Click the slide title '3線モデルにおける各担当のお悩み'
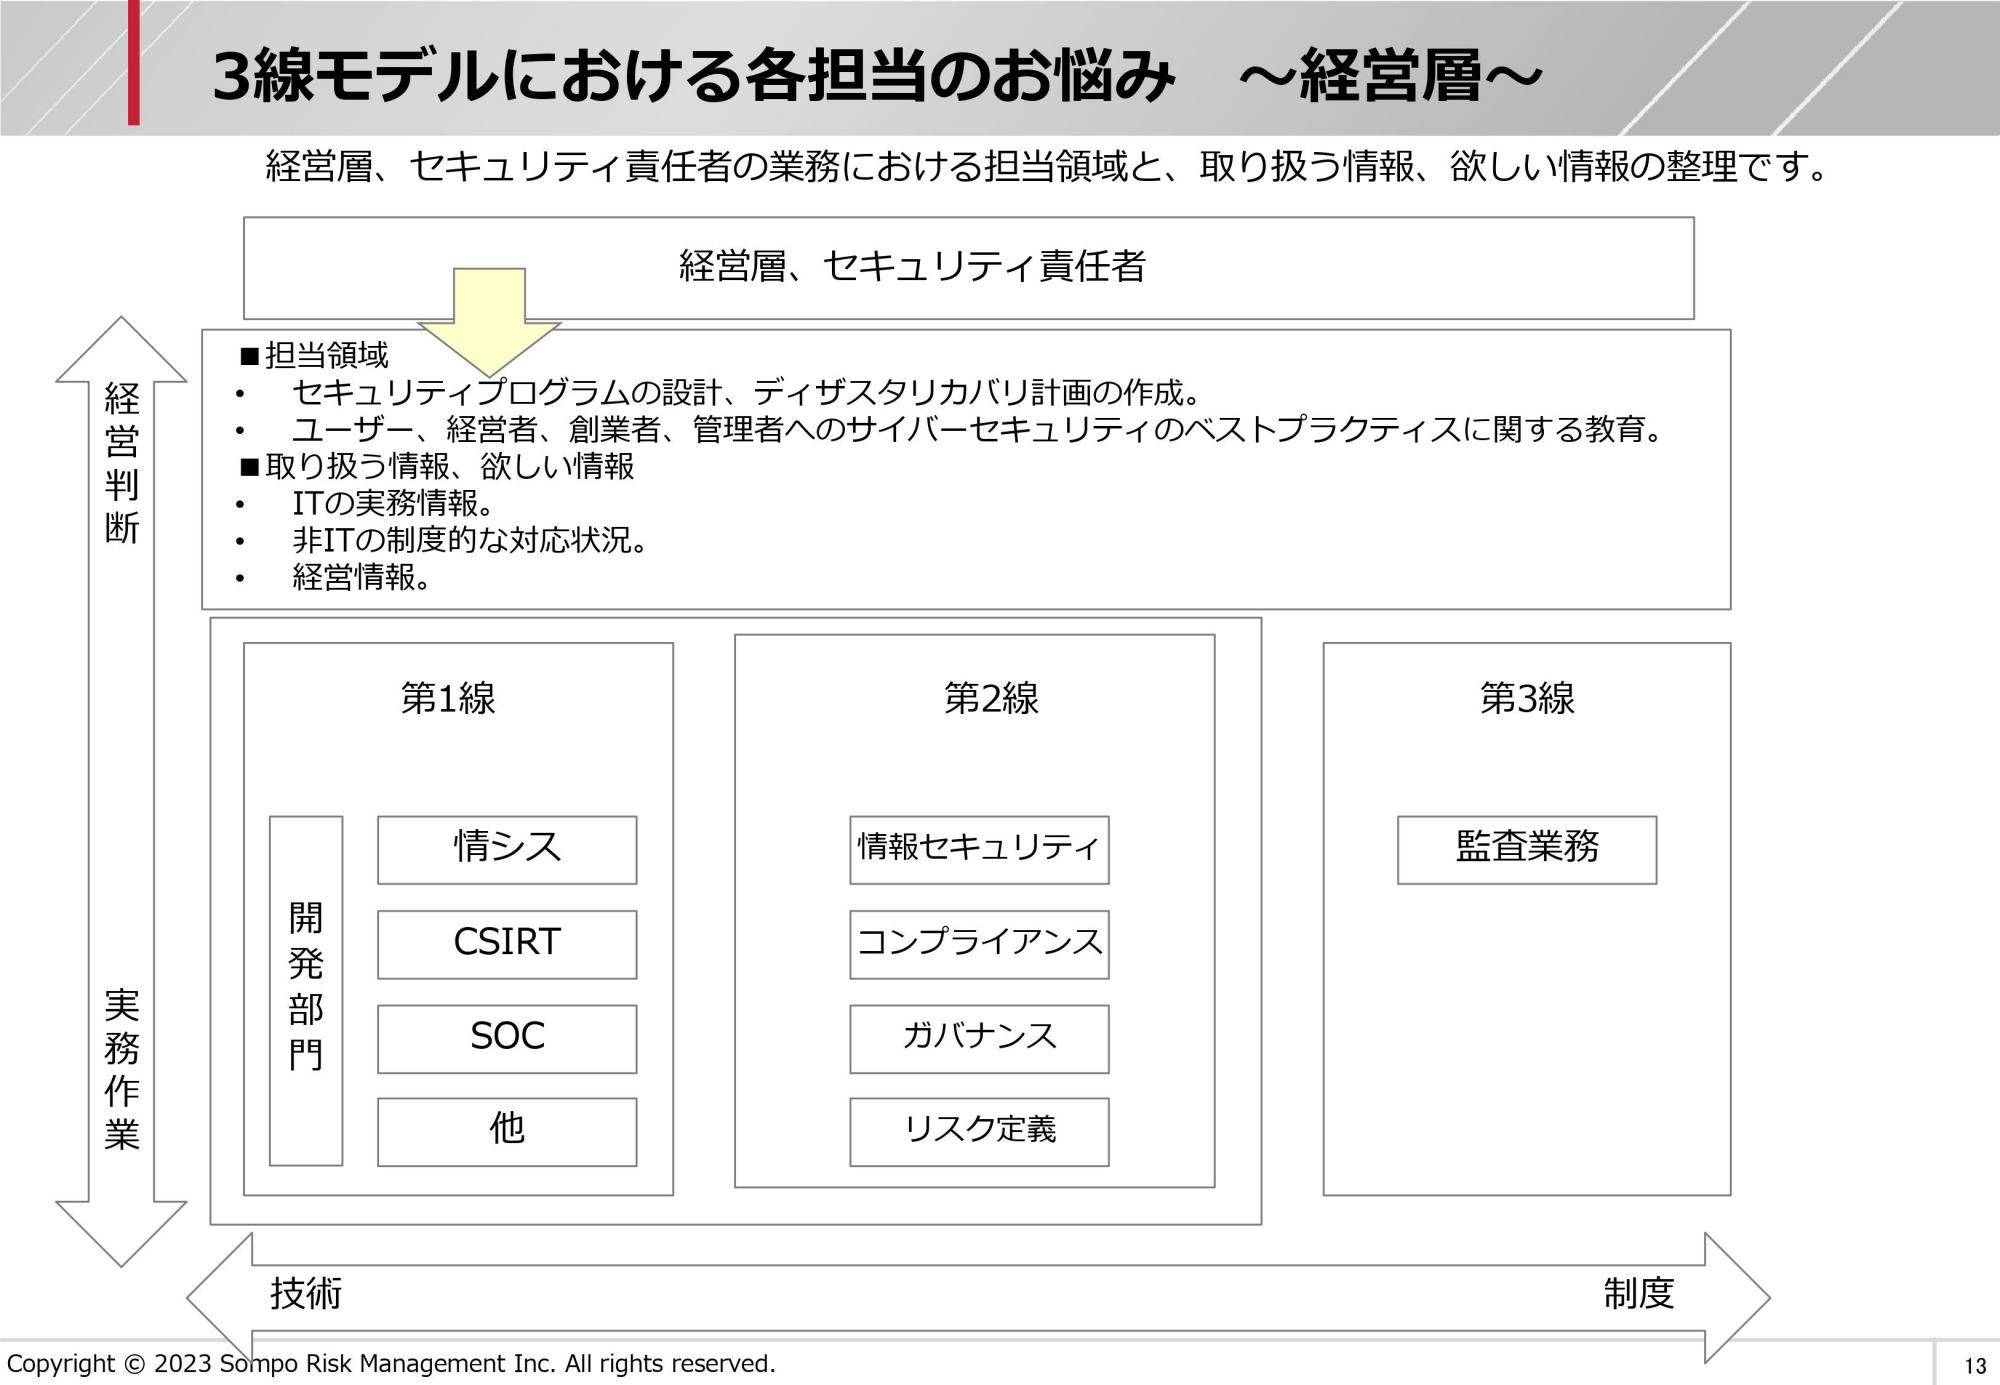This screenshot has height=1385, width=2000. [x=694, y=75]
